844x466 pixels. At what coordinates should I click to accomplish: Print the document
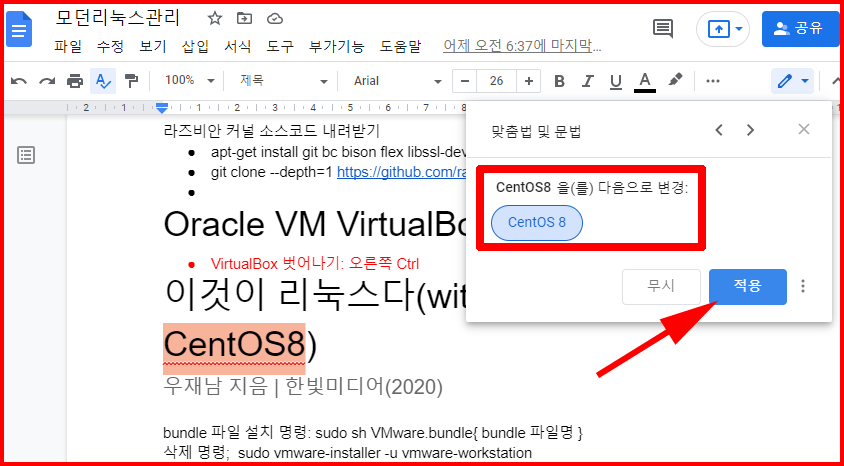75,81
